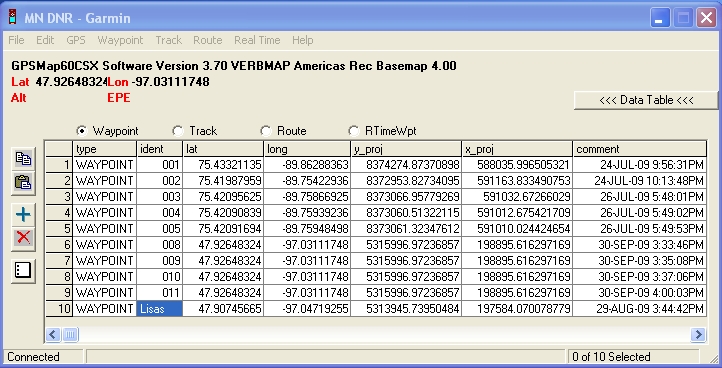Select row header number 3

(59, 197)
